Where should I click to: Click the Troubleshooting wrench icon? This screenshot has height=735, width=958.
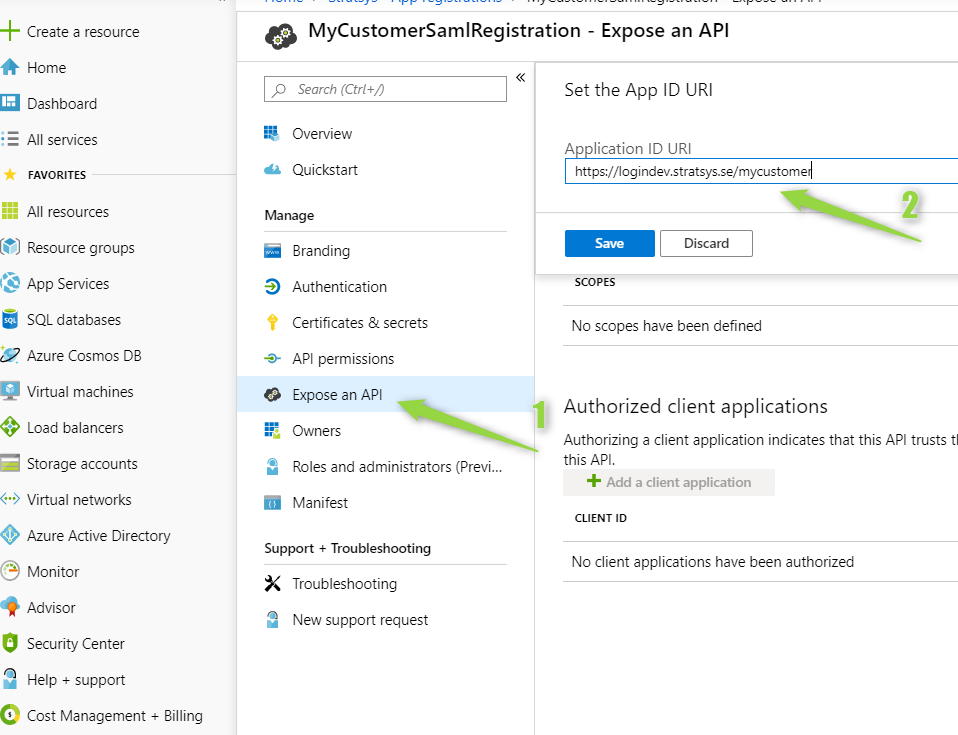tap(272, 583)
